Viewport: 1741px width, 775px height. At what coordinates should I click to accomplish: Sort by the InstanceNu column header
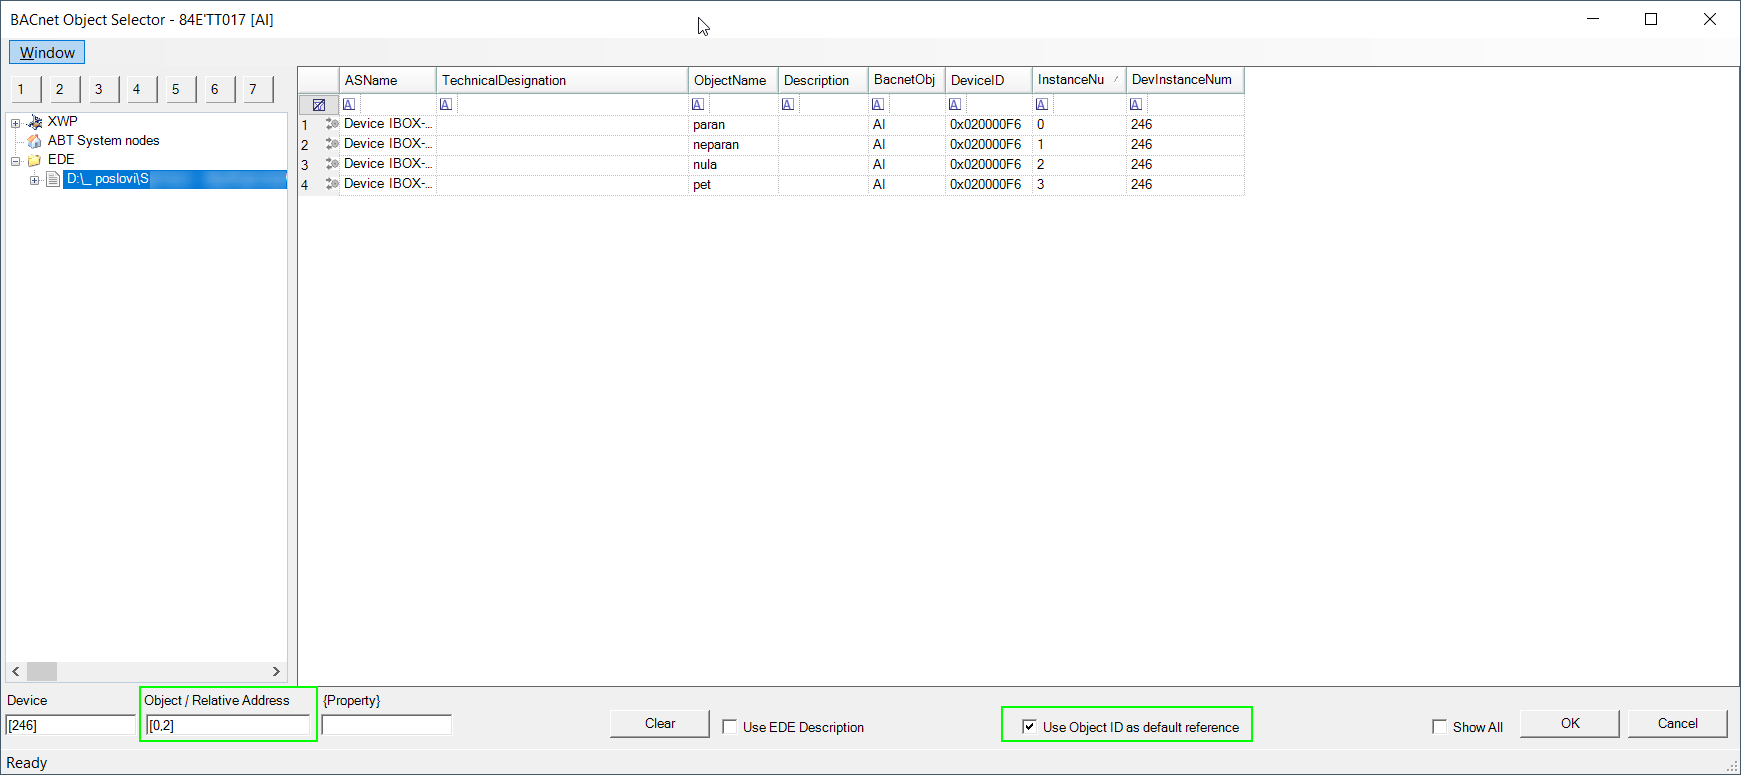[x=1071, y=80]
